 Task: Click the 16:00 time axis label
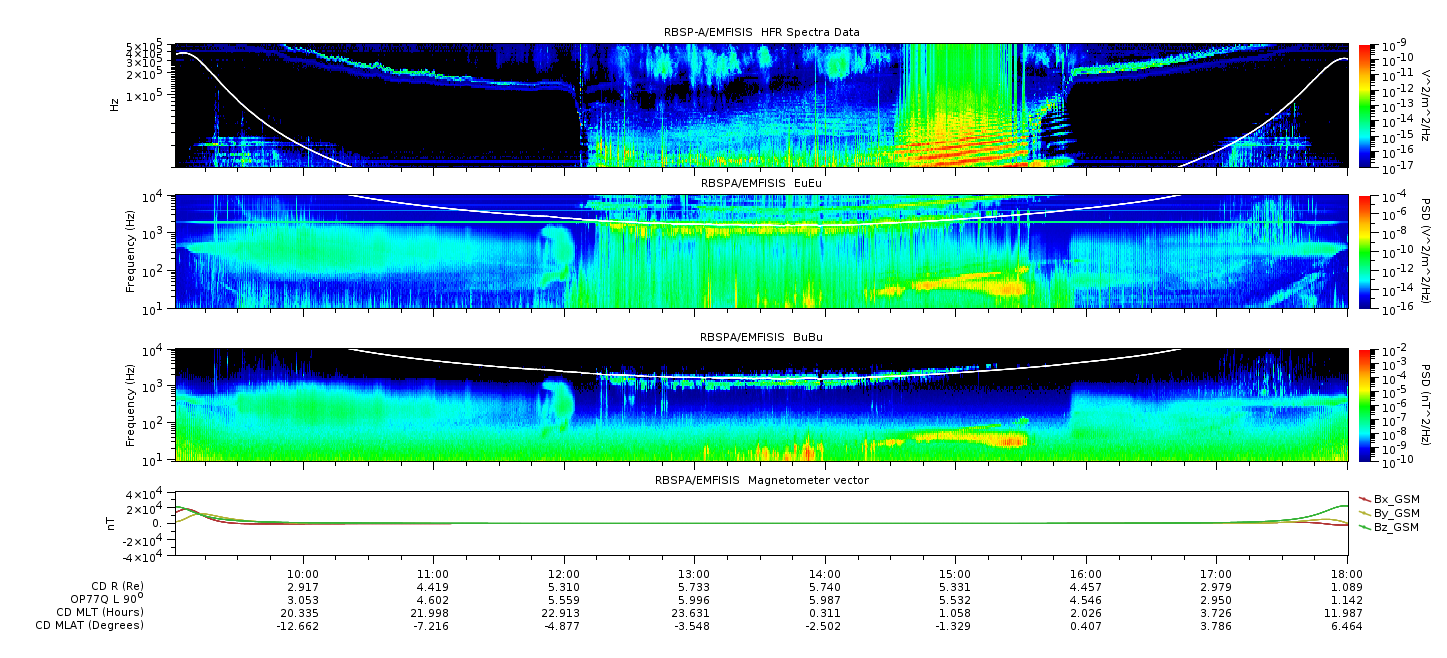1085,573
